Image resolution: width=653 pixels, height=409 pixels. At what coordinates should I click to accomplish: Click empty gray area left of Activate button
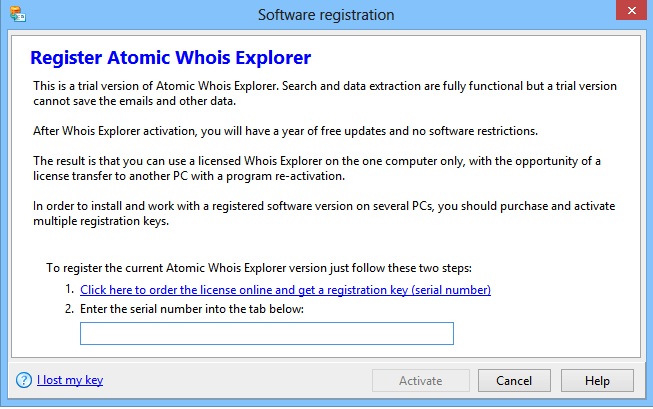(x=240, y=380)
